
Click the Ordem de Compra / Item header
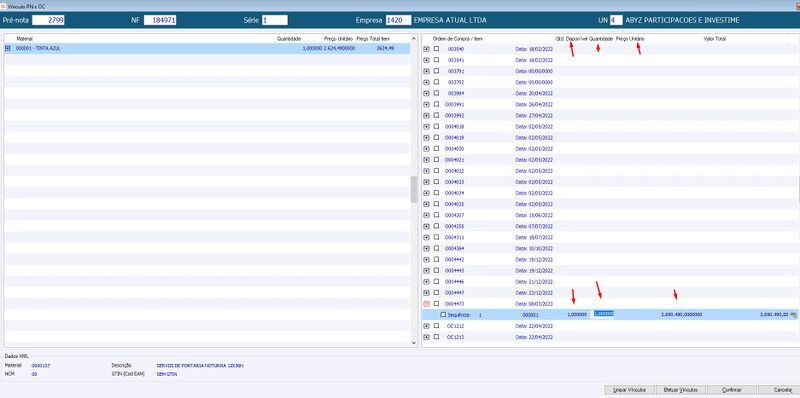click(x=458, y=39)
